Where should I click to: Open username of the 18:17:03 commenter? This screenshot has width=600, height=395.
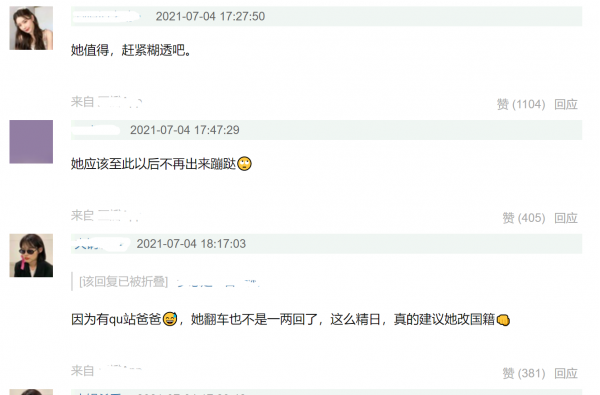click(101, 244)
